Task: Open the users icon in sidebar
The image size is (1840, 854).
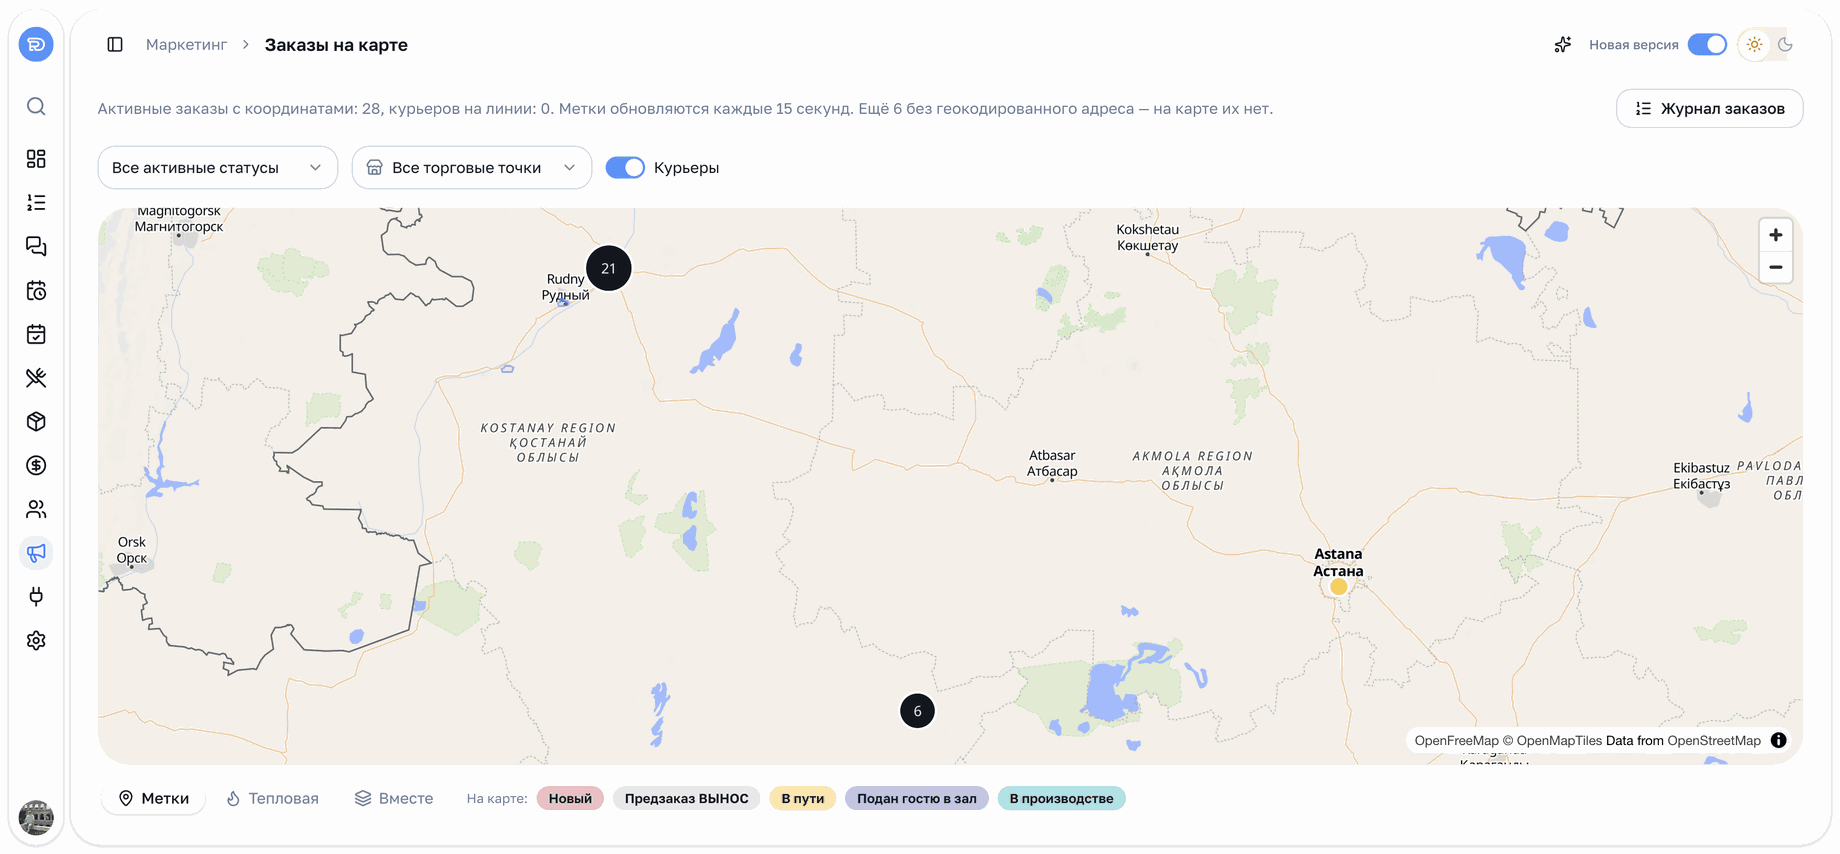Action: (x=36, y=509)
